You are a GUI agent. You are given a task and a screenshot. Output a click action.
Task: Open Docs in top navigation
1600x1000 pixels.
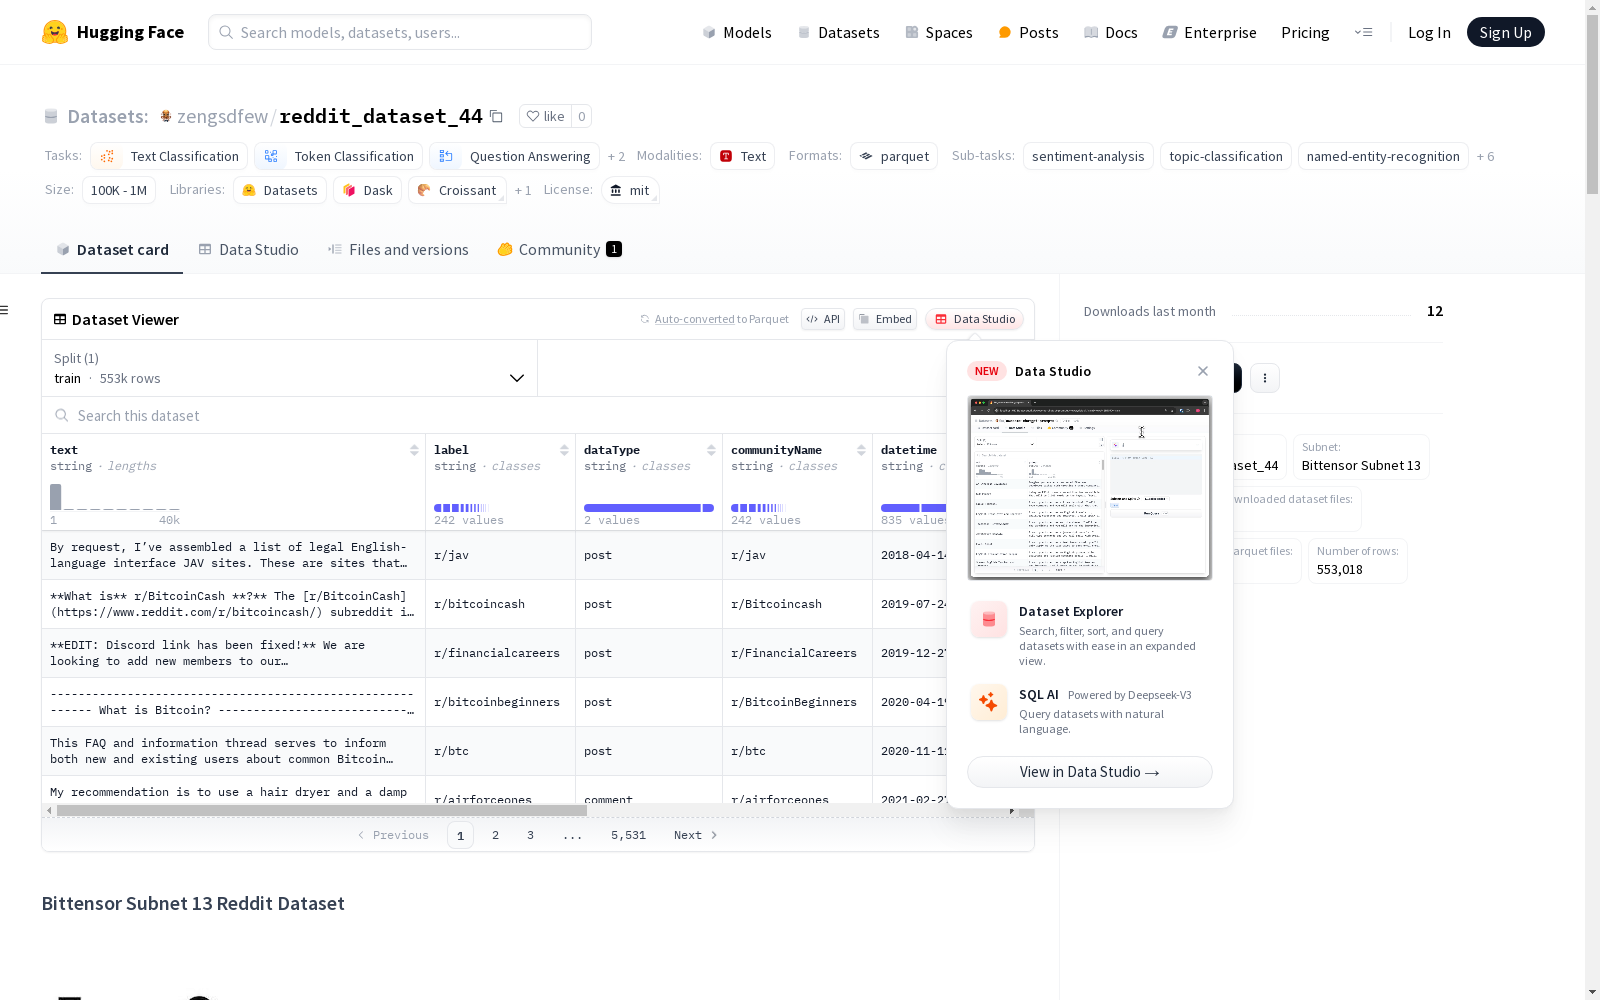point(1111,32)
